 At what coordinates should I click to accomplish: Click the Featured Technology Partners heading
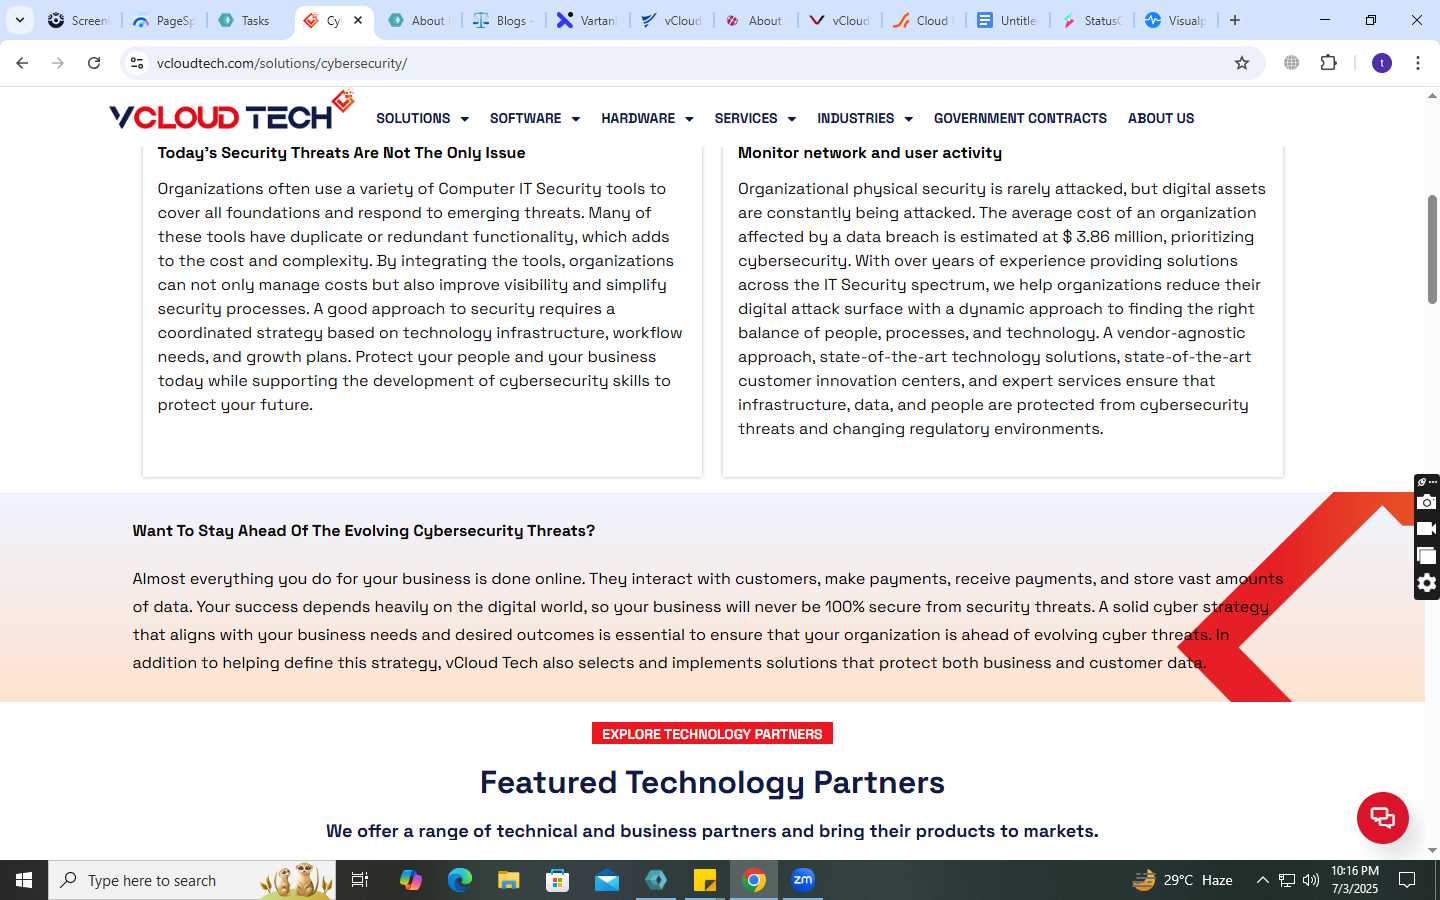point(712,782)
